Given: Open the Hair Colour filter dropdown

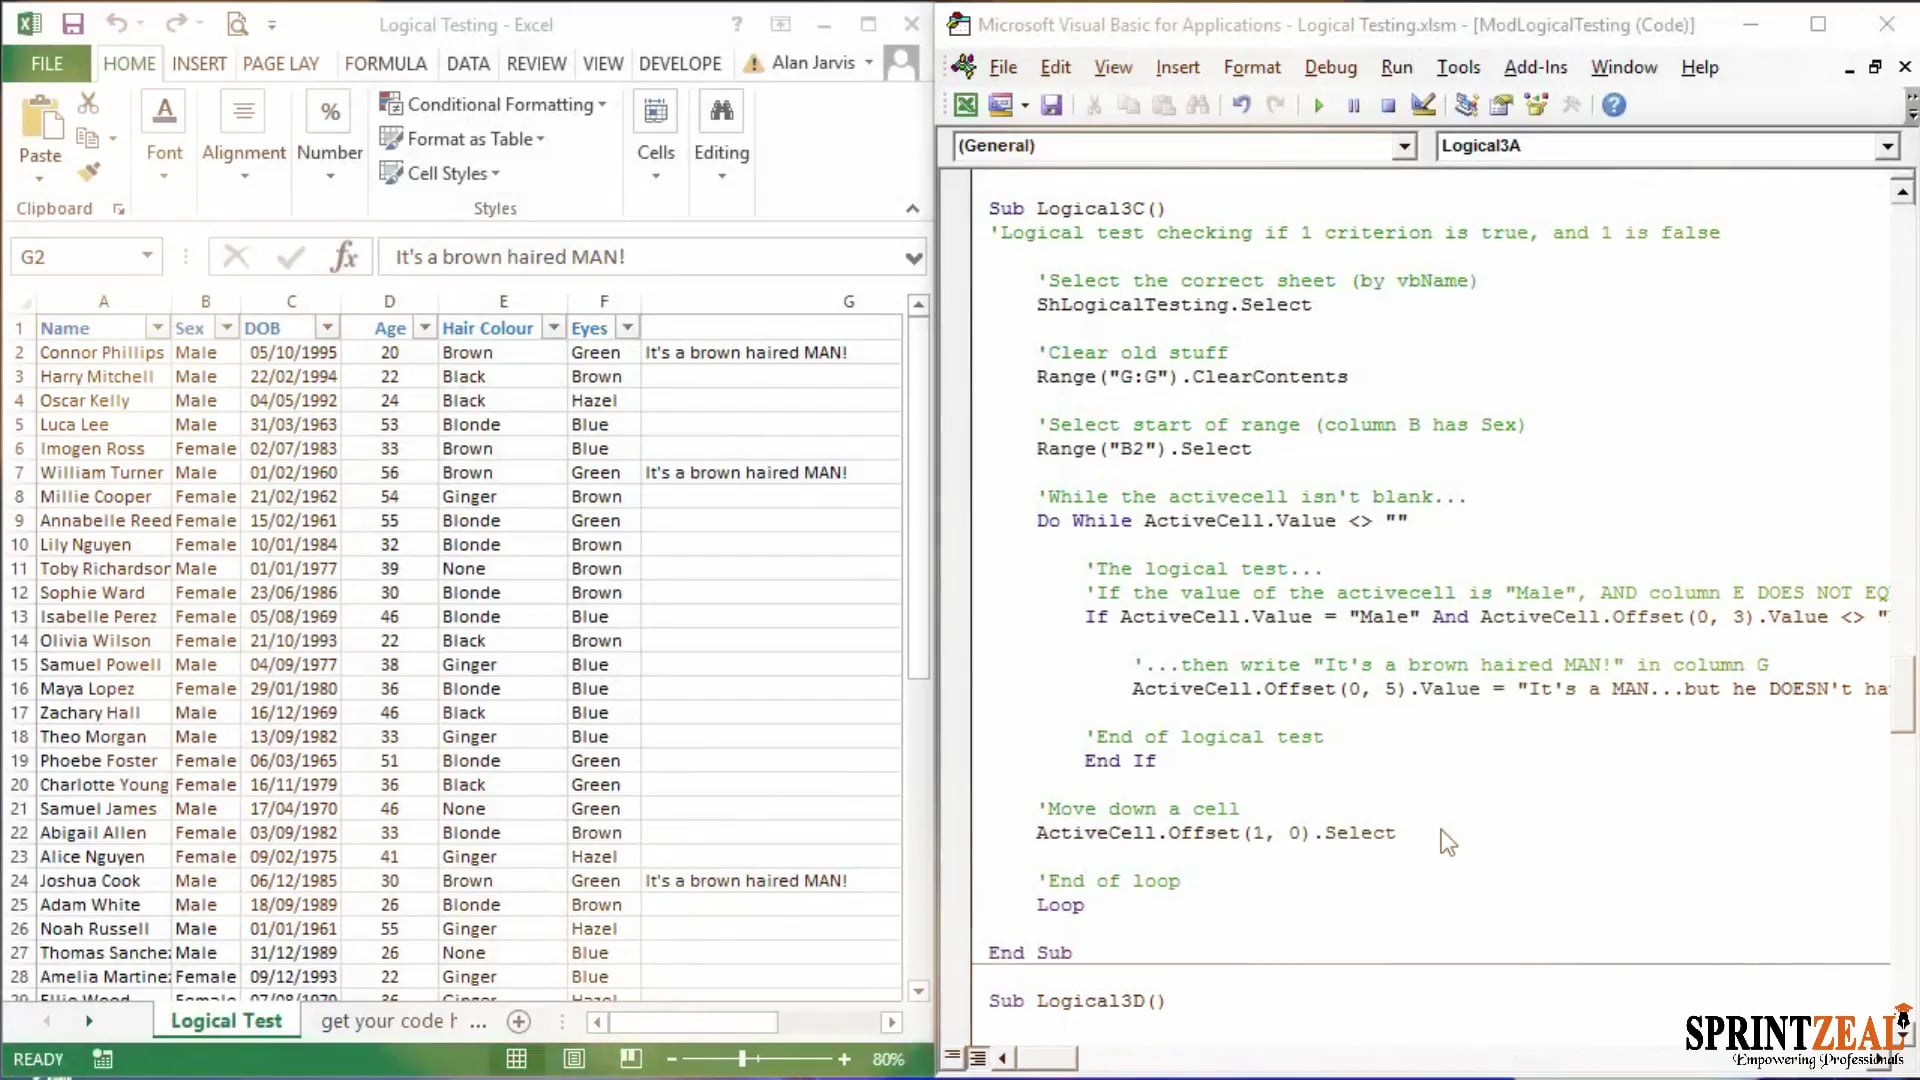Looking at the screenshot, I should point(554,328).
